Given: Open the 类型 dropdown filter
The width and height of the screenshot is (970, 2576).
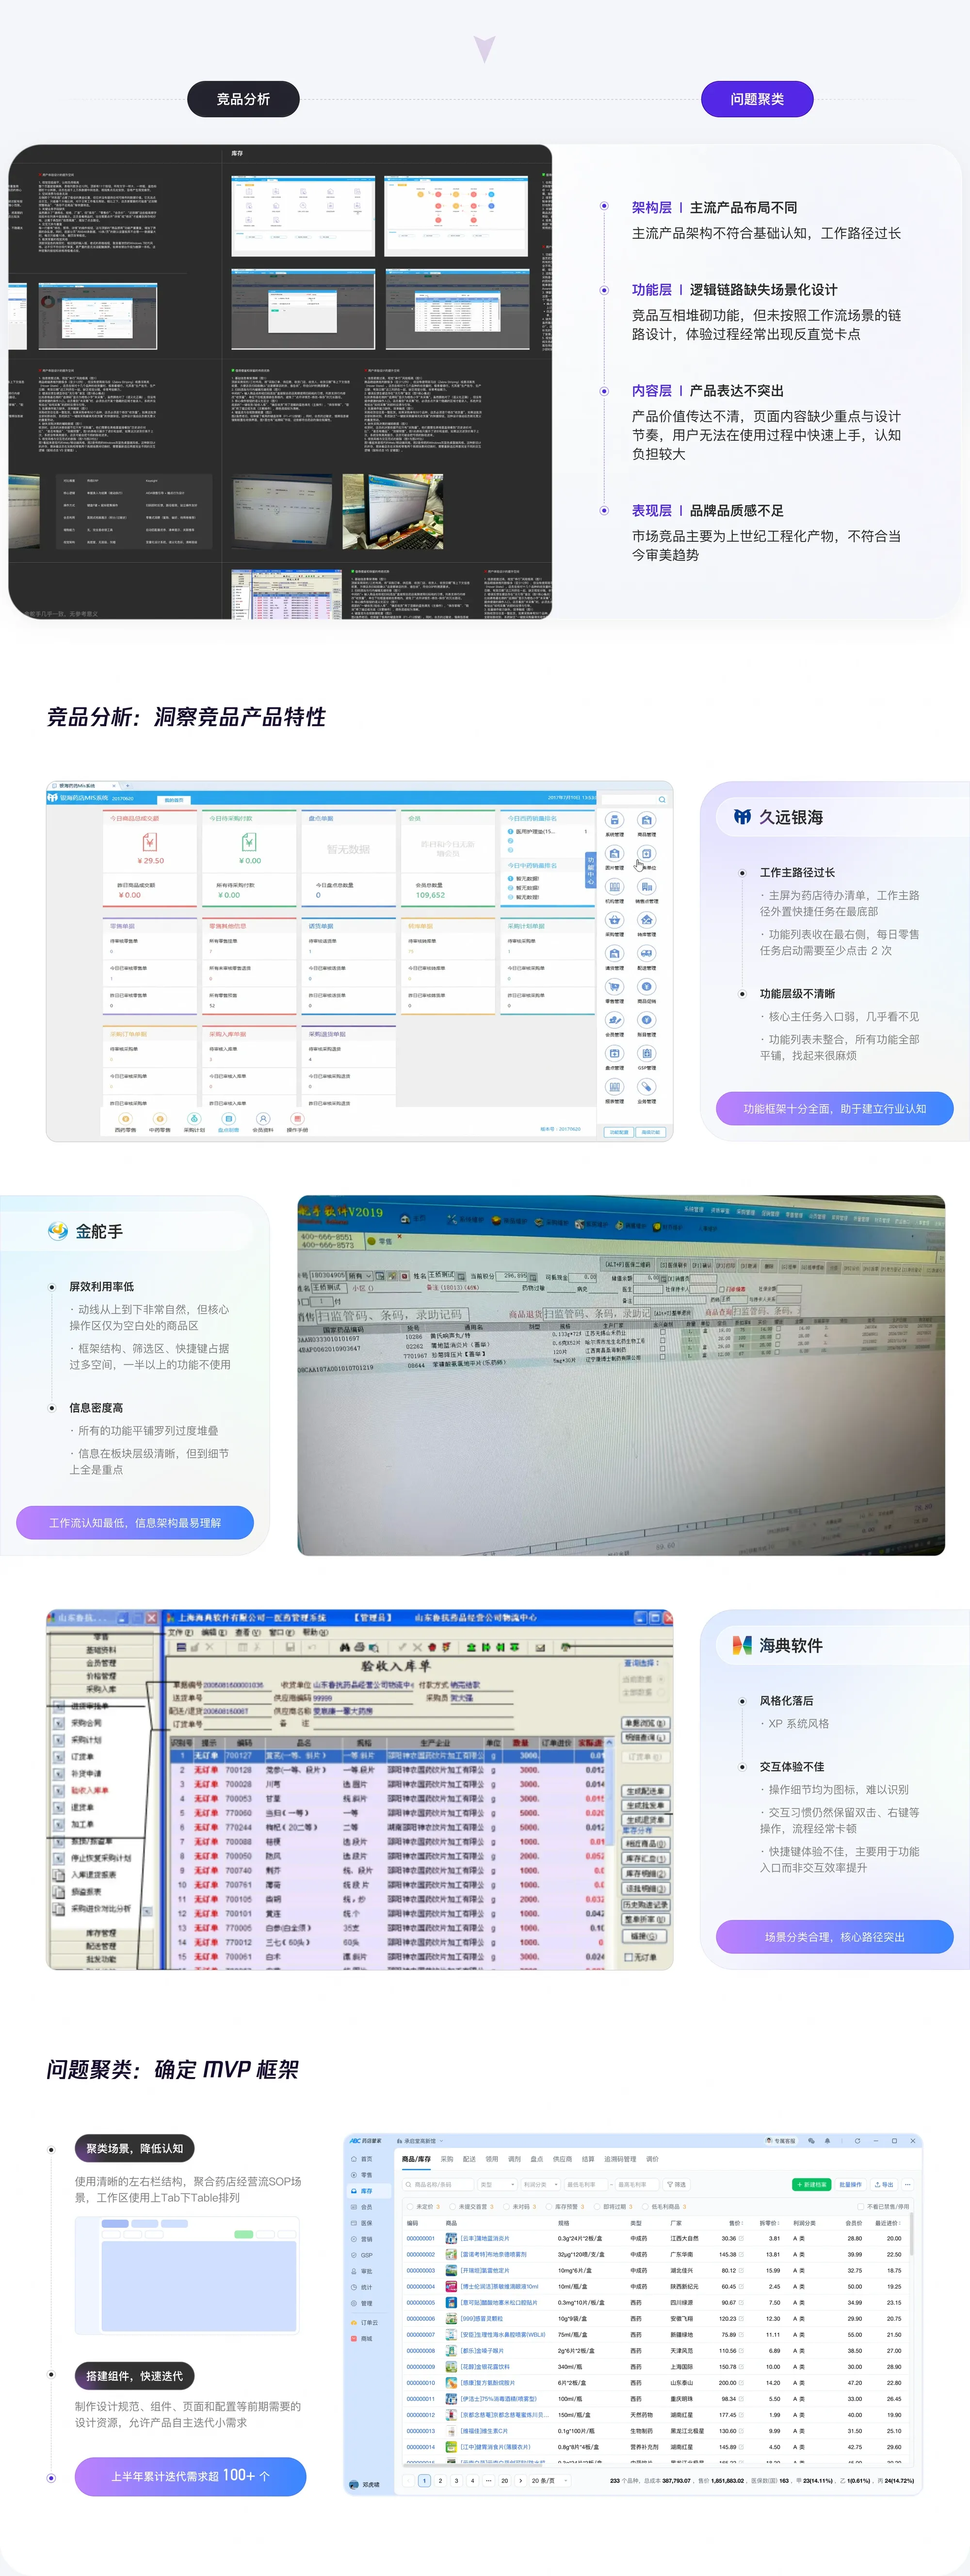Looking at the screenshot, I should 498,2185.
